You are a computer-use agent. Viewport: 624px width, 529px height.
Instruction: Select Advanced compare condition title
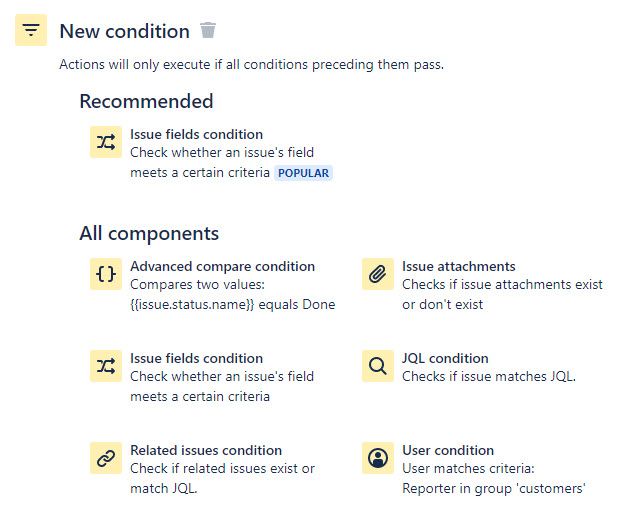tap(222, 266)
